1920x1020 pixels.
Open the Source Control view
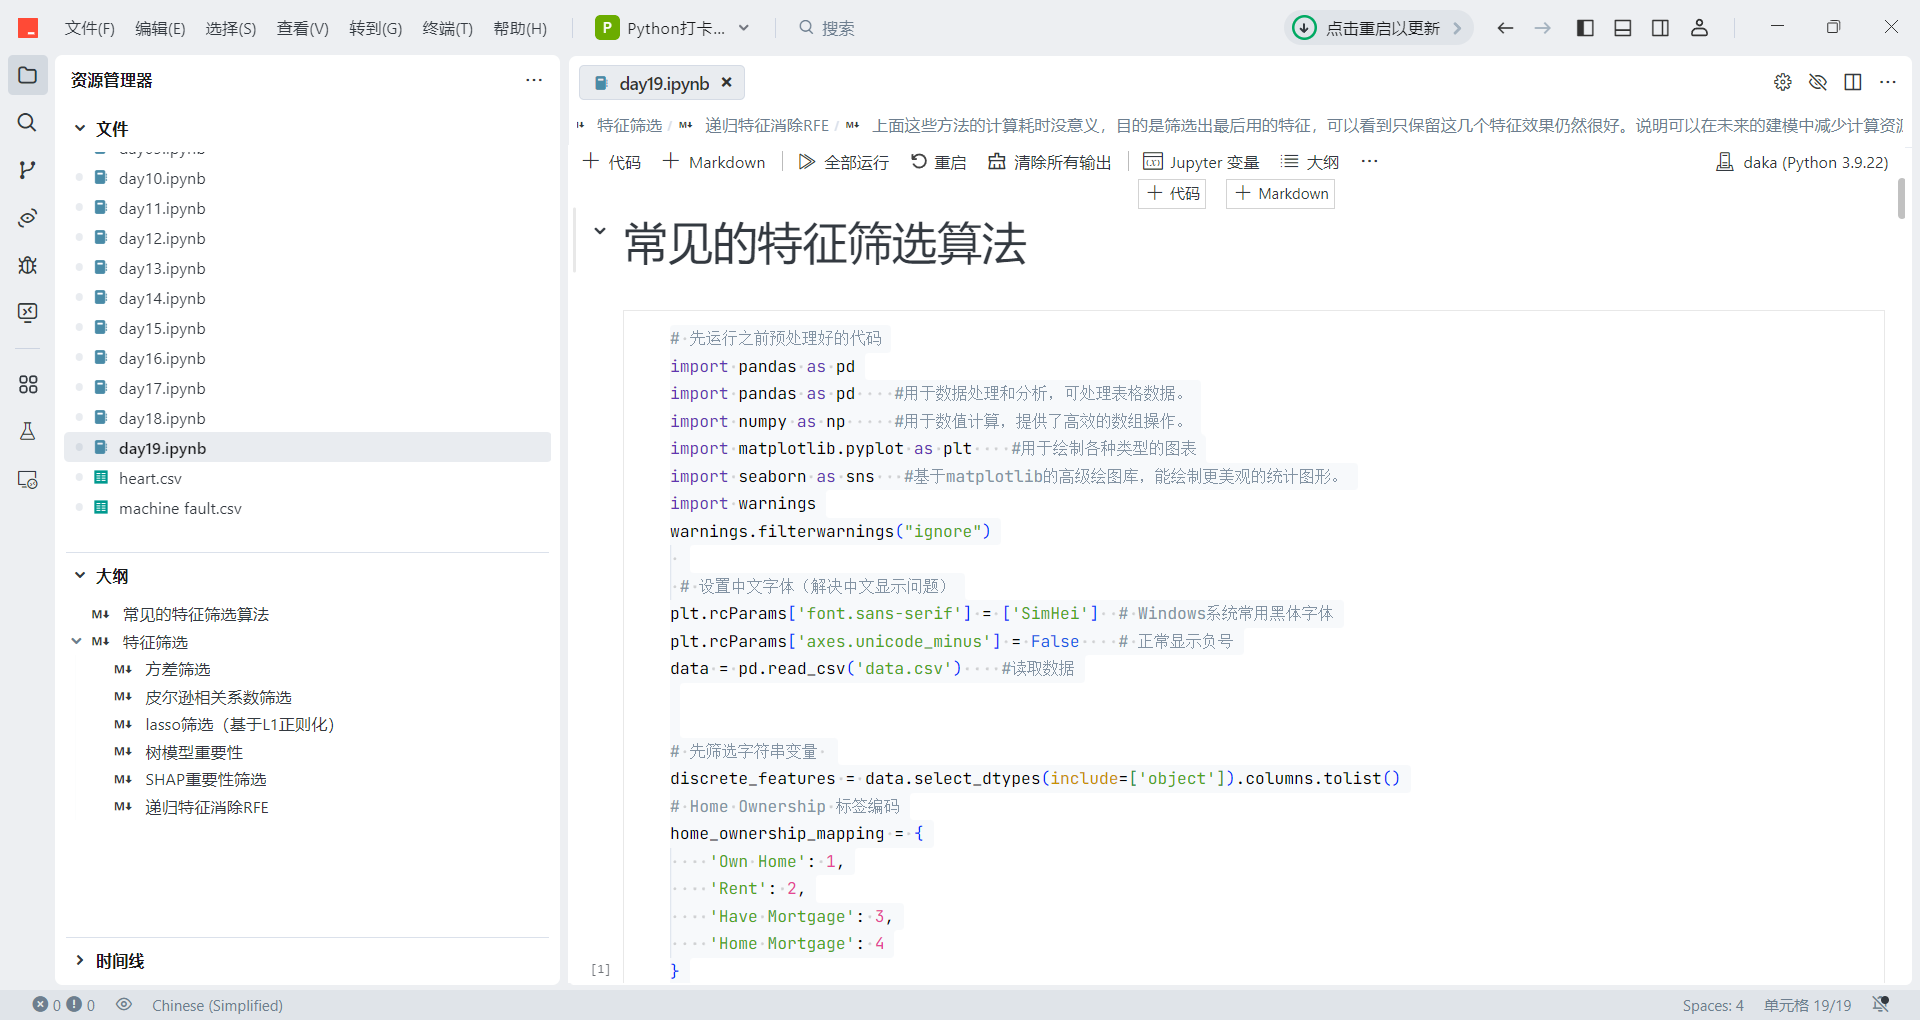pyautogui.click(x=27, y=170)
